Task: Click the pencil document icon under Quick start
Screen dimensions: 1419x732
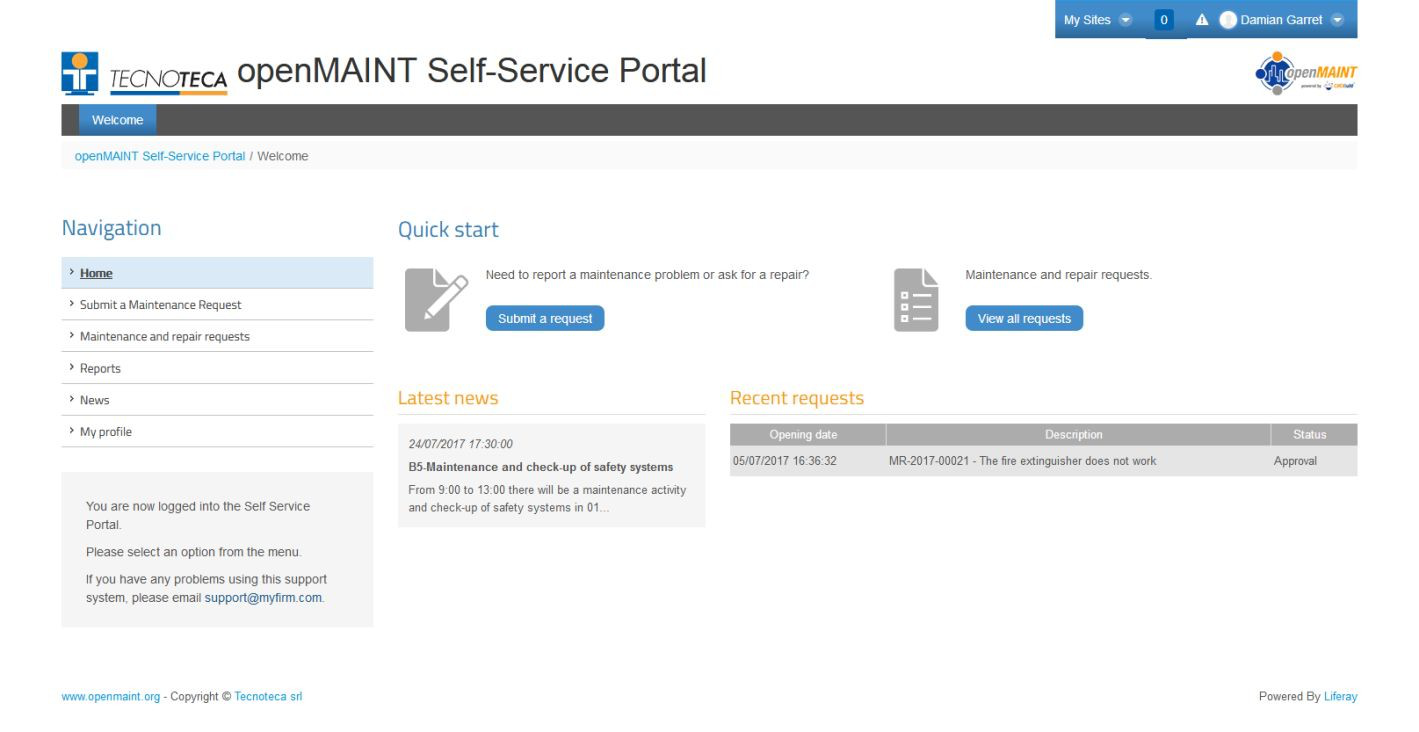Action: click(x=436, y=300)
